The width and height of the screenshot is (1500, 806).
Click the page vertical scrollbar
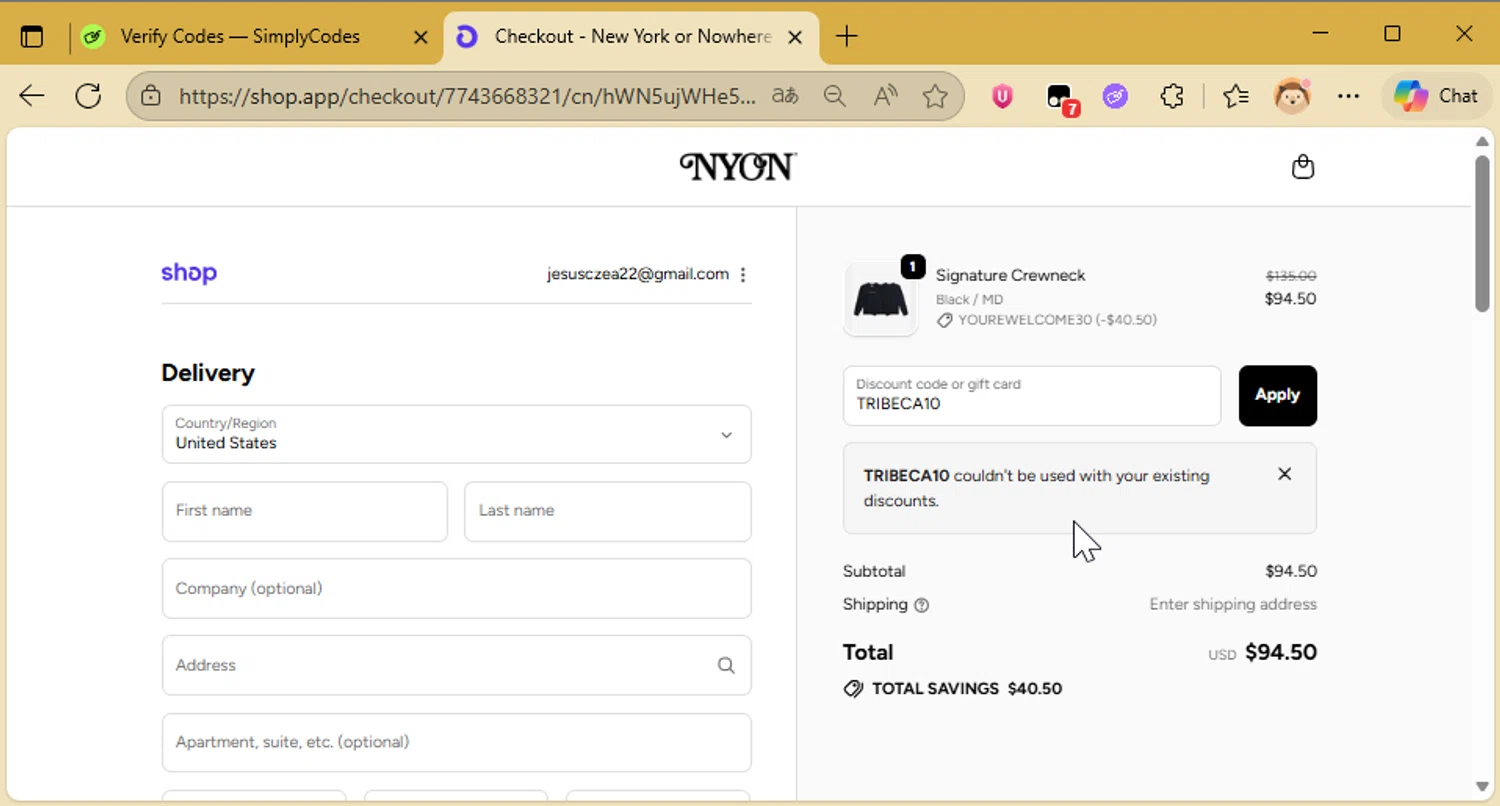tap(1482, 235)
